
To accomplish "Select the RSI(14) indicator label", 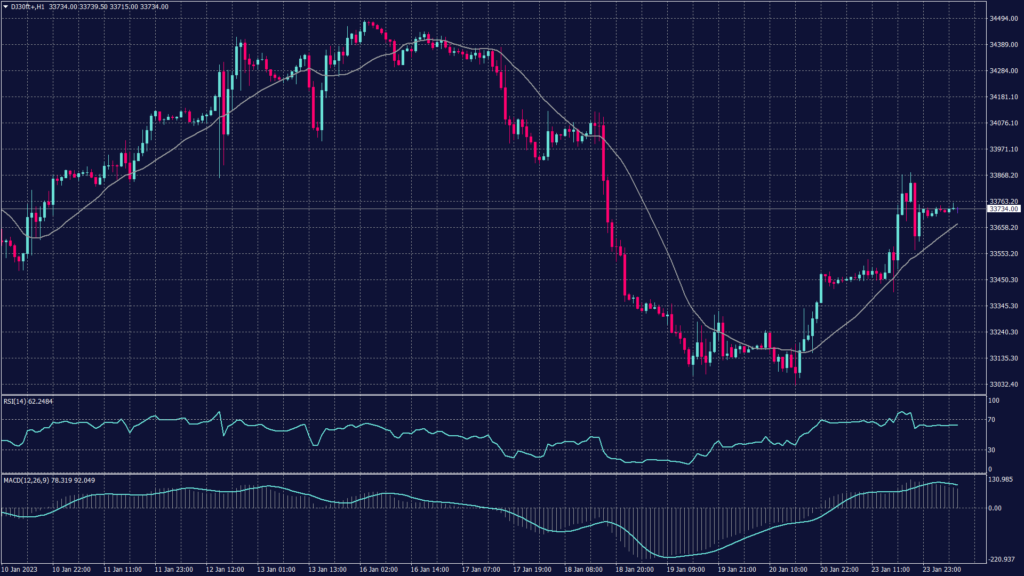I will [15, 401].
